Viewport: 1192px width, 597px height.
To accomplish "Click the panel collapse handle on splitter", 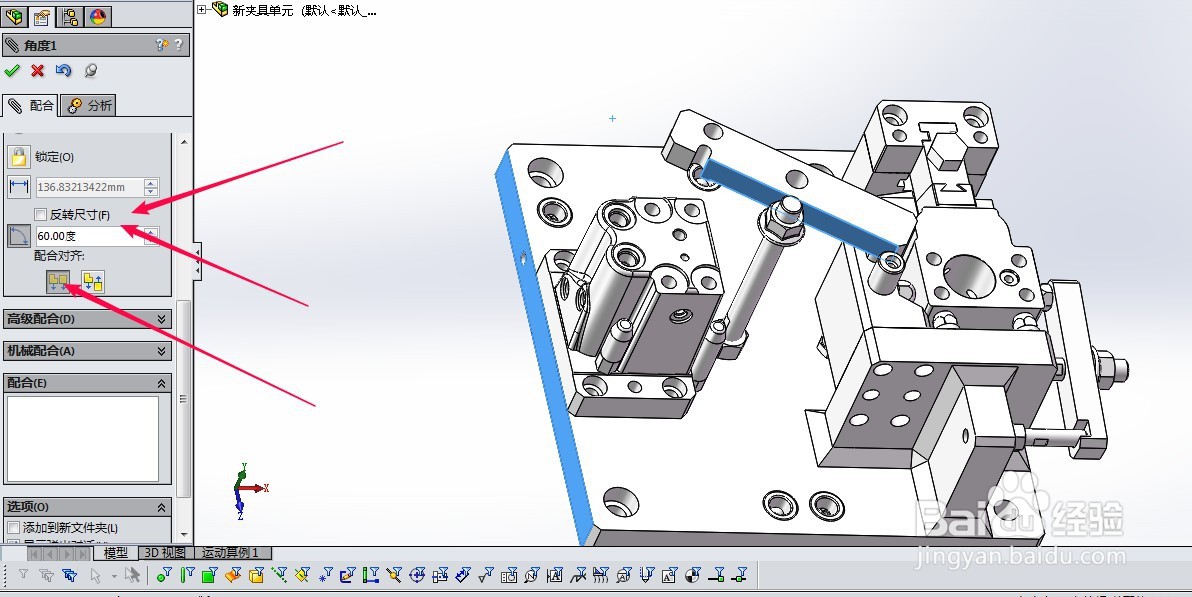I will coord(198,261).
